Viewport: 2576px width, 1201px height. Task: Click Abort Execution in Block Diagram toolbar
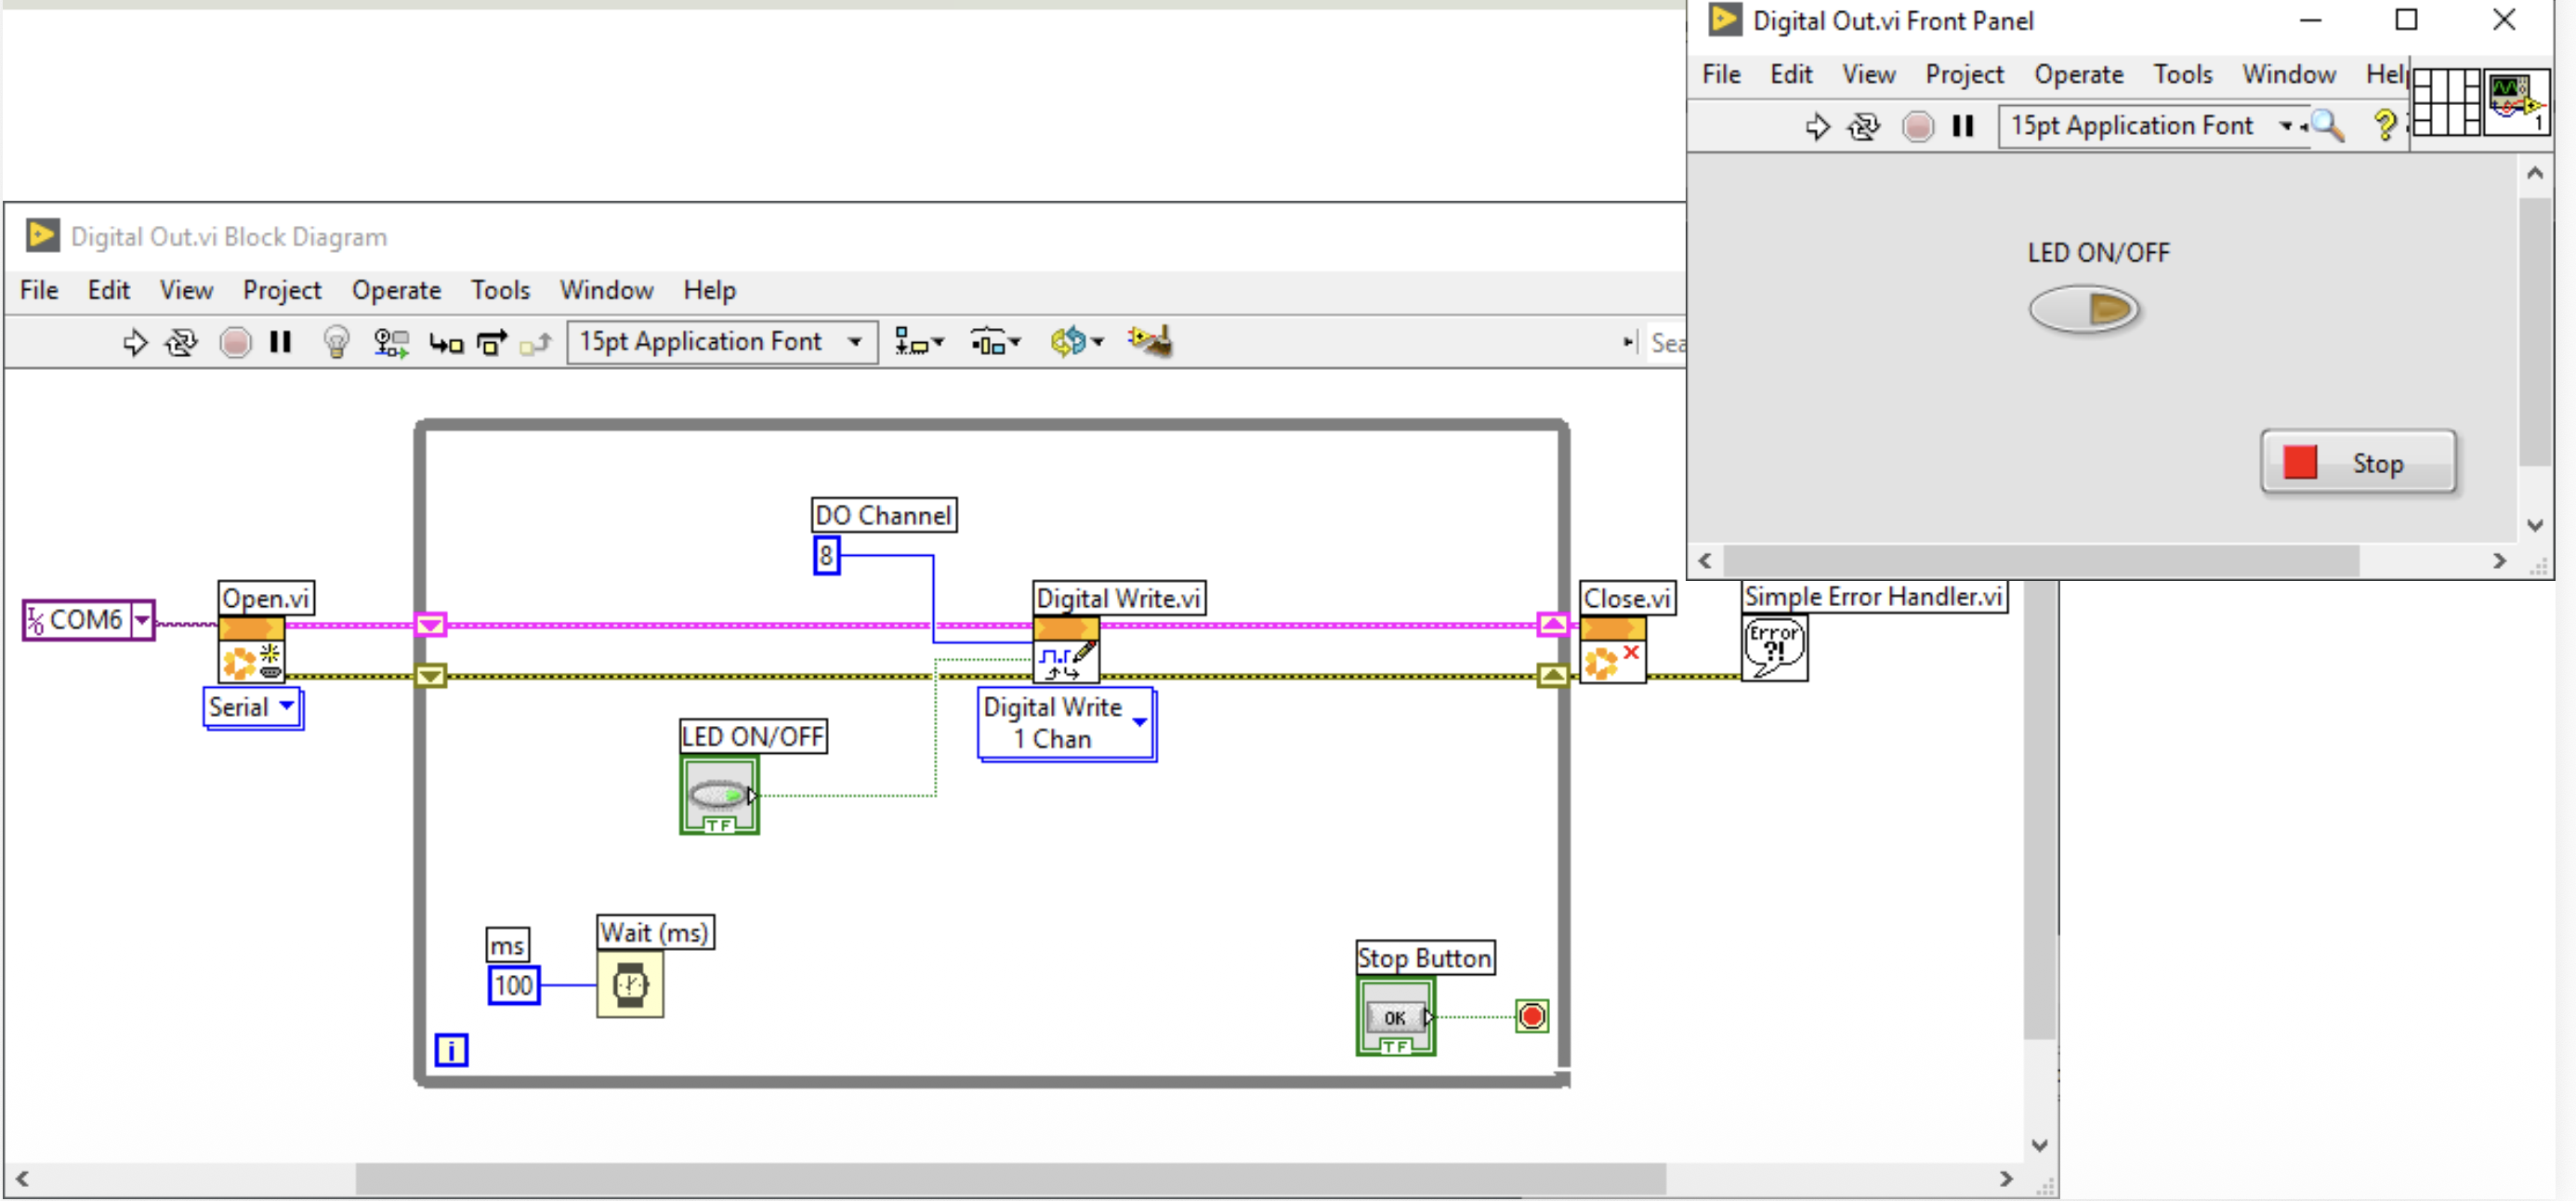click(235, 343)
